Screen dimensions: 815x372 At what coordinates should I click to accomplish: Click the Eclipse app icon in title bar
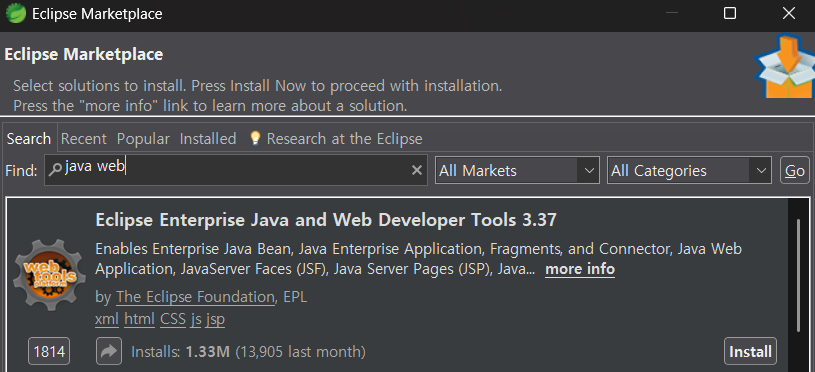(x=15, y=14)
